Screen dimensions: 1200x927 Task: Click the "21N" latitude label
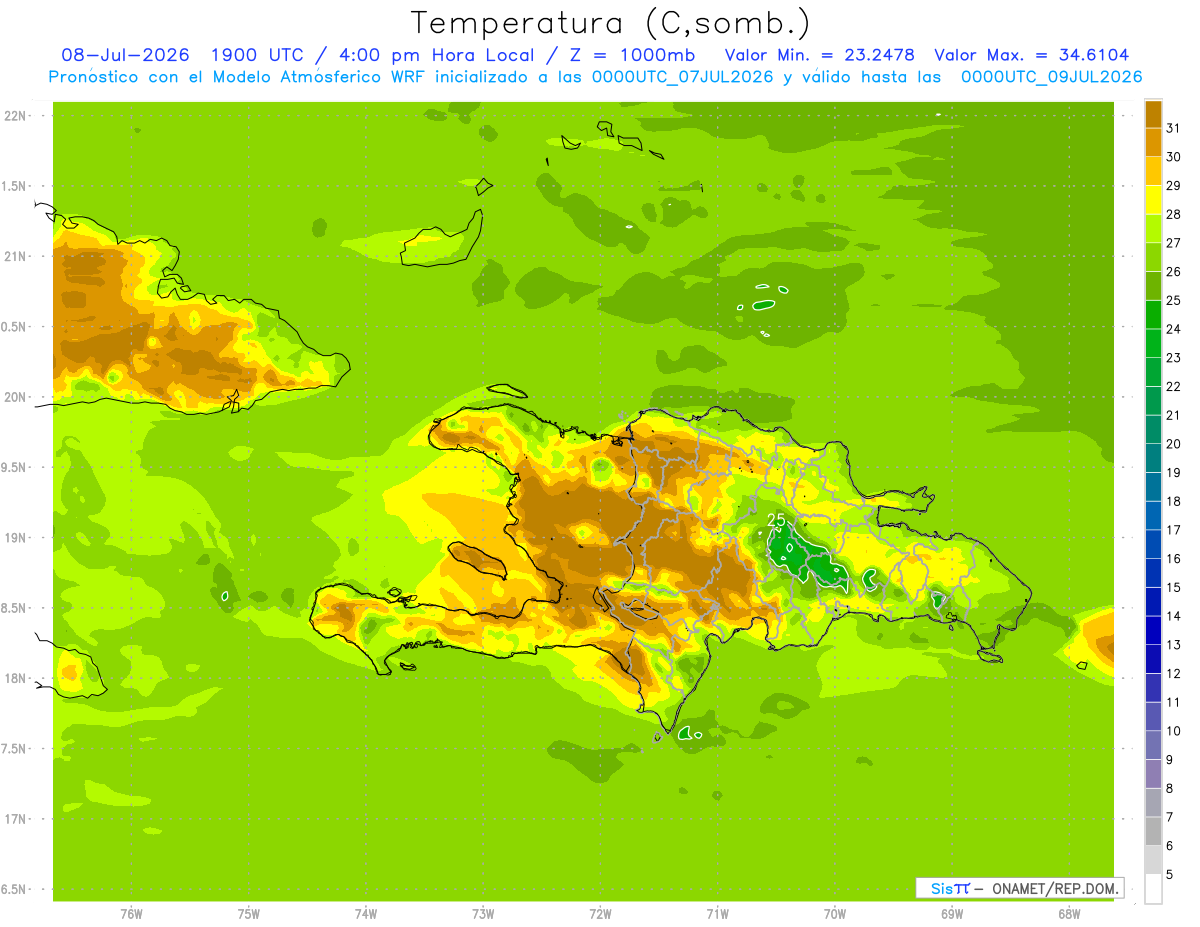16,256
